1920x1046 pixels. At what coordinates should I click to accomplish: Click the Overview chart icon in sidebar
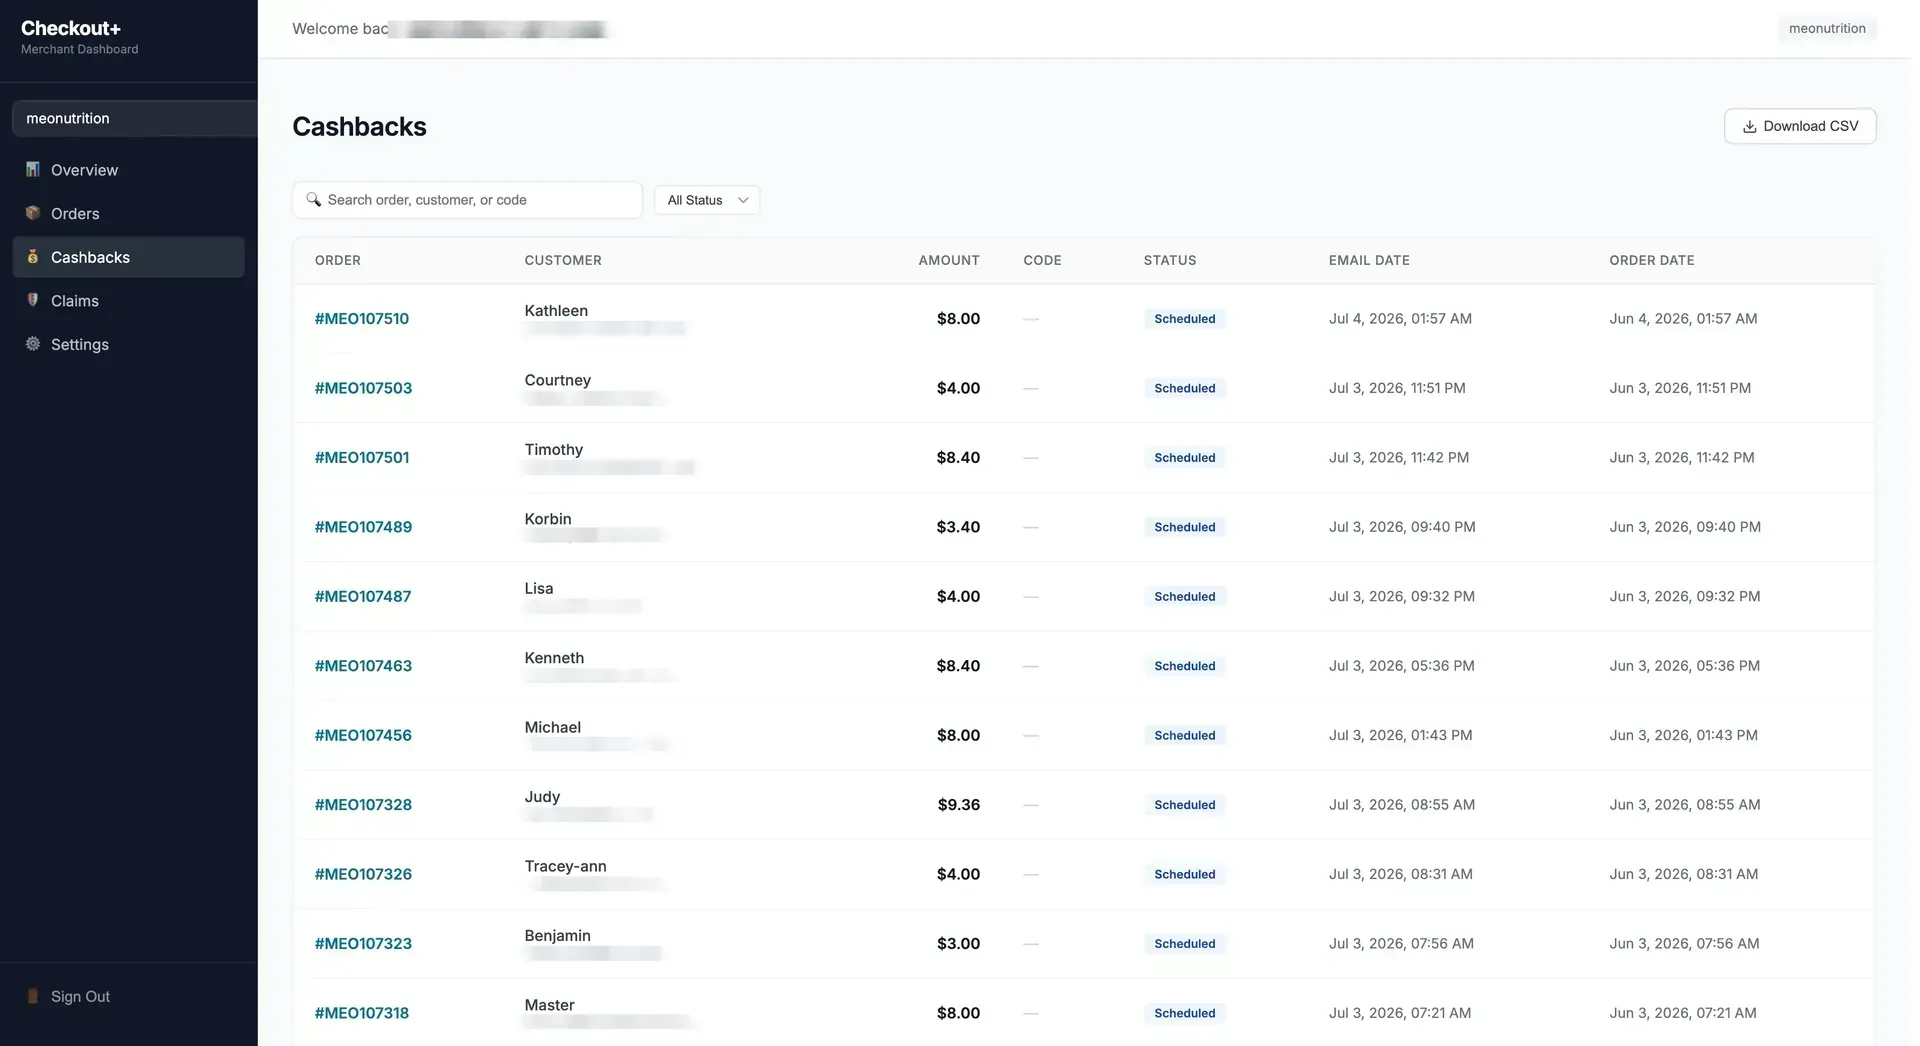click(33, 170)
